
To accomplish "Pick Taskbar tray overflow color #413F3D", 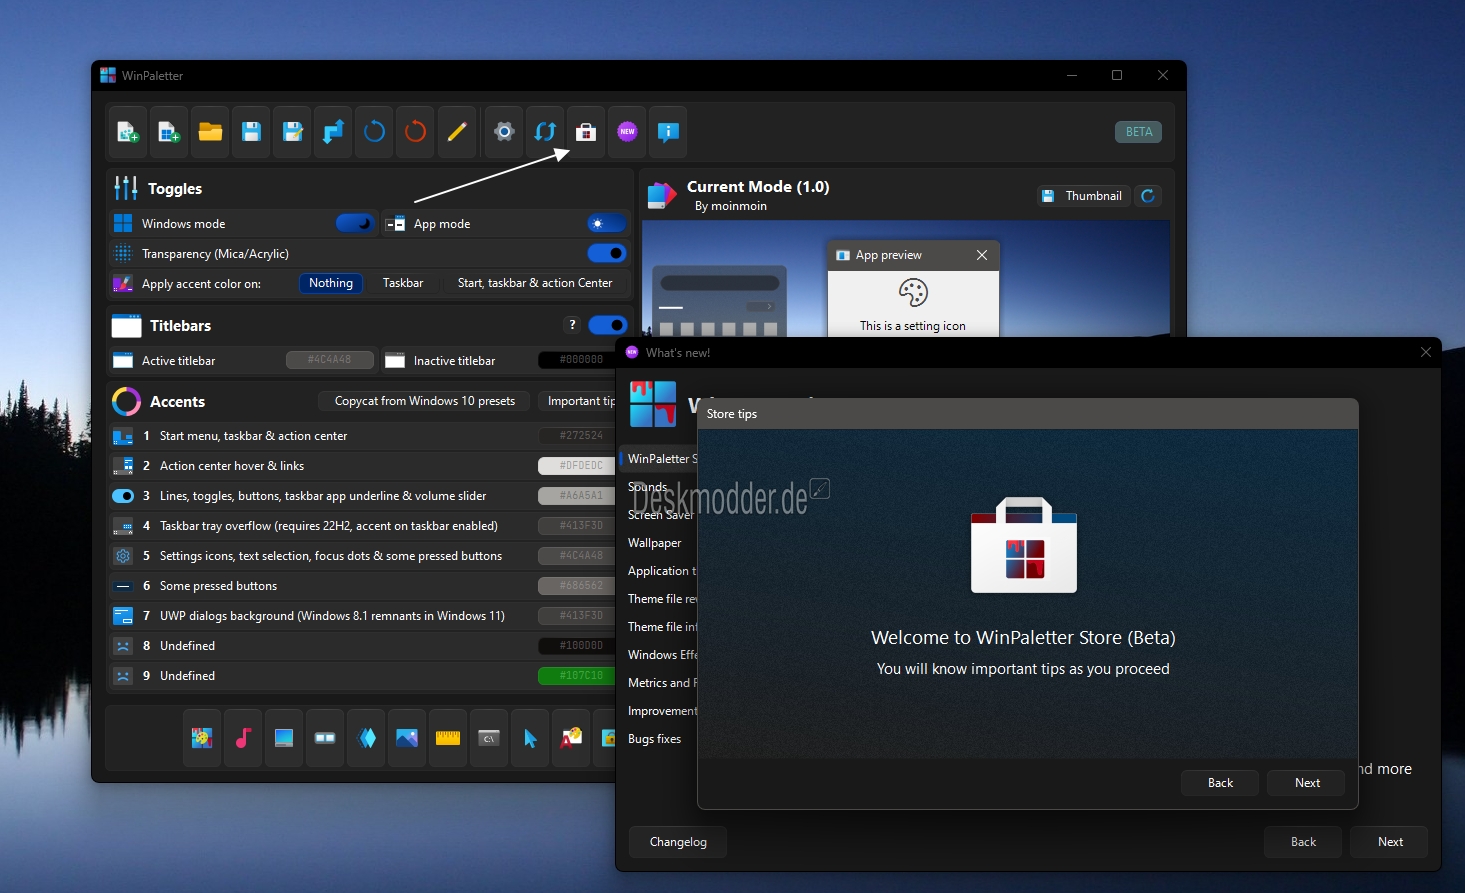I will (x=577, y=526).
